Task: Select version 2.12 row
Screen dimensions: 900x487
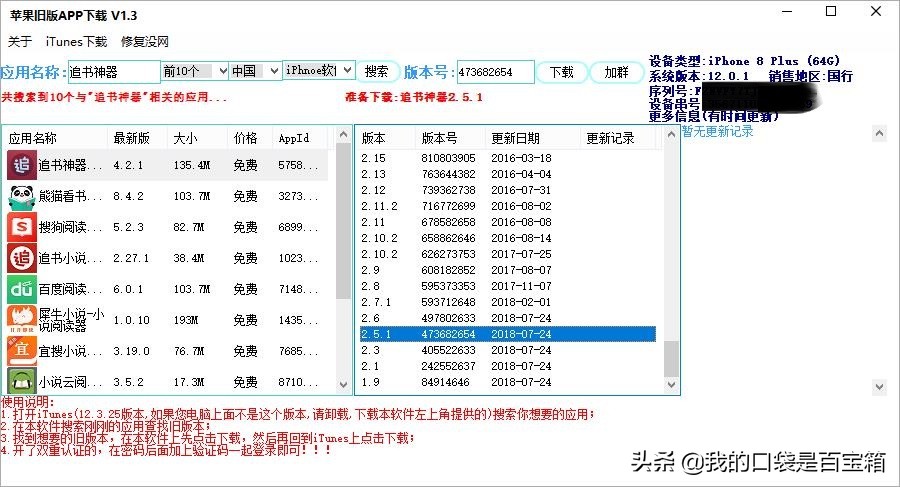Action: click(x=507, y=190)
